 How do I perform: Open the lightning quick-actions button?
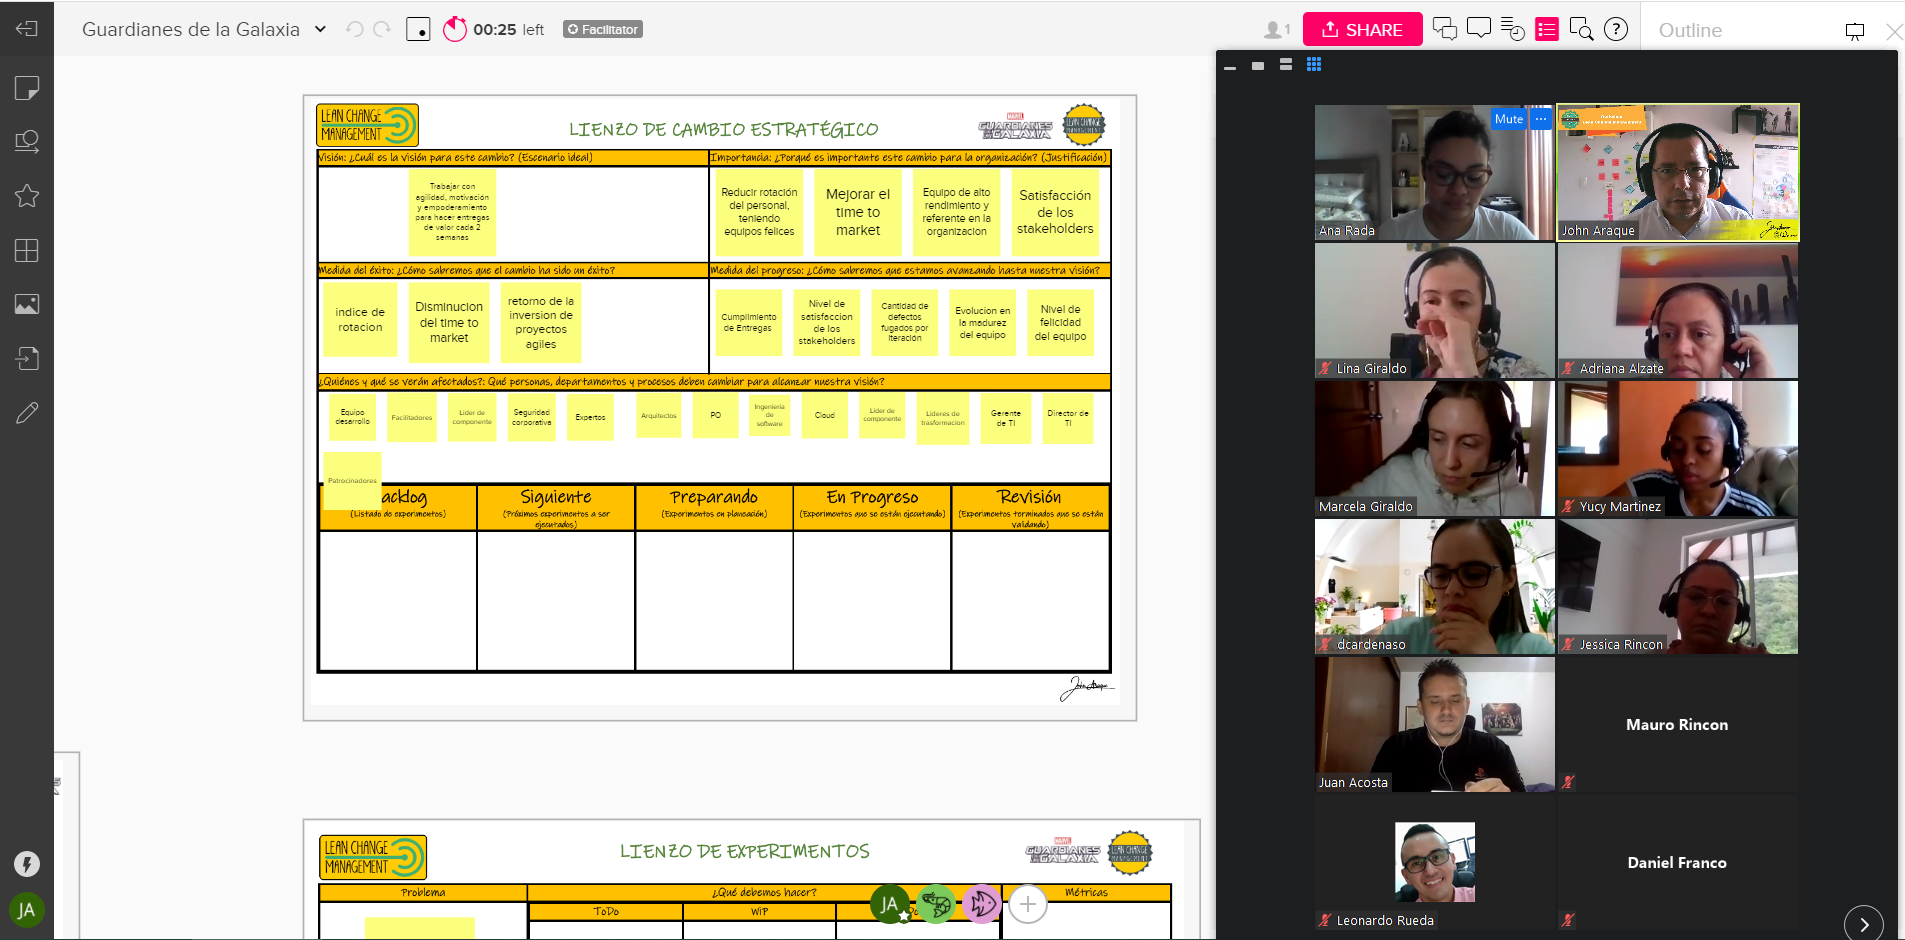click(x=27, y=864)
